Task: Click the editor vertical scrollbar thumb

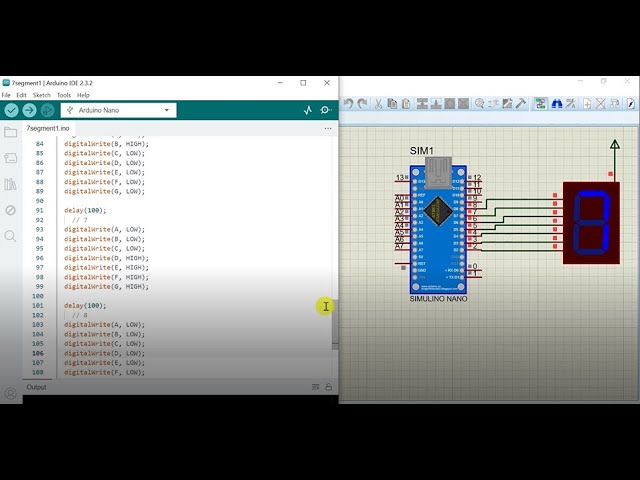Action: (335, 322)
